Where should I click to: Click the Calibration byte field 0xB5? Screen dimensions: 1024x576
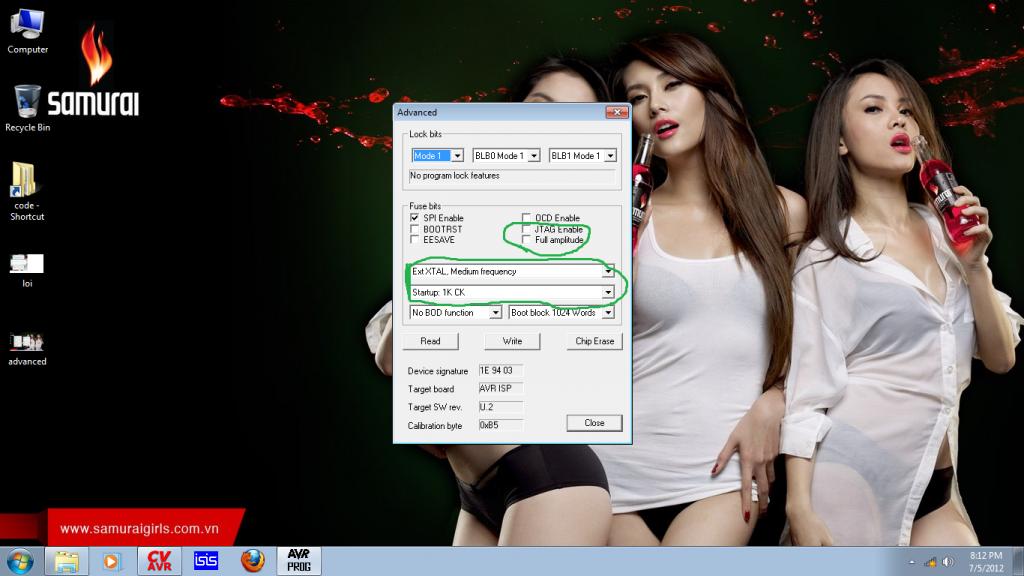[x=501, y=425]
